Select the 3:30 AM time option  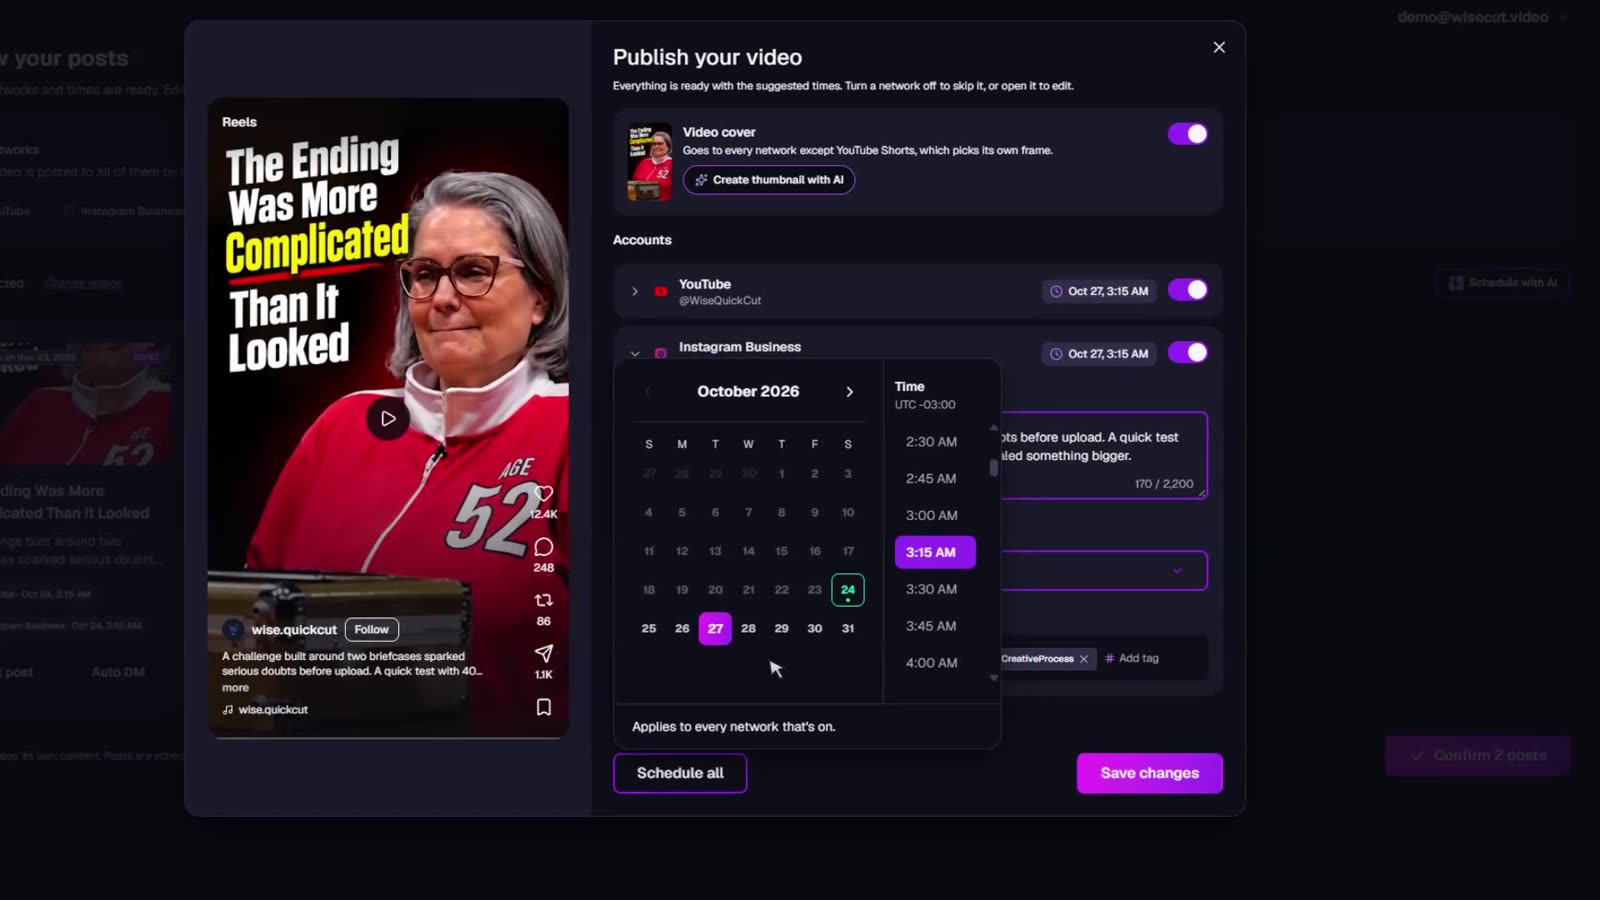[x=931, y=589]
